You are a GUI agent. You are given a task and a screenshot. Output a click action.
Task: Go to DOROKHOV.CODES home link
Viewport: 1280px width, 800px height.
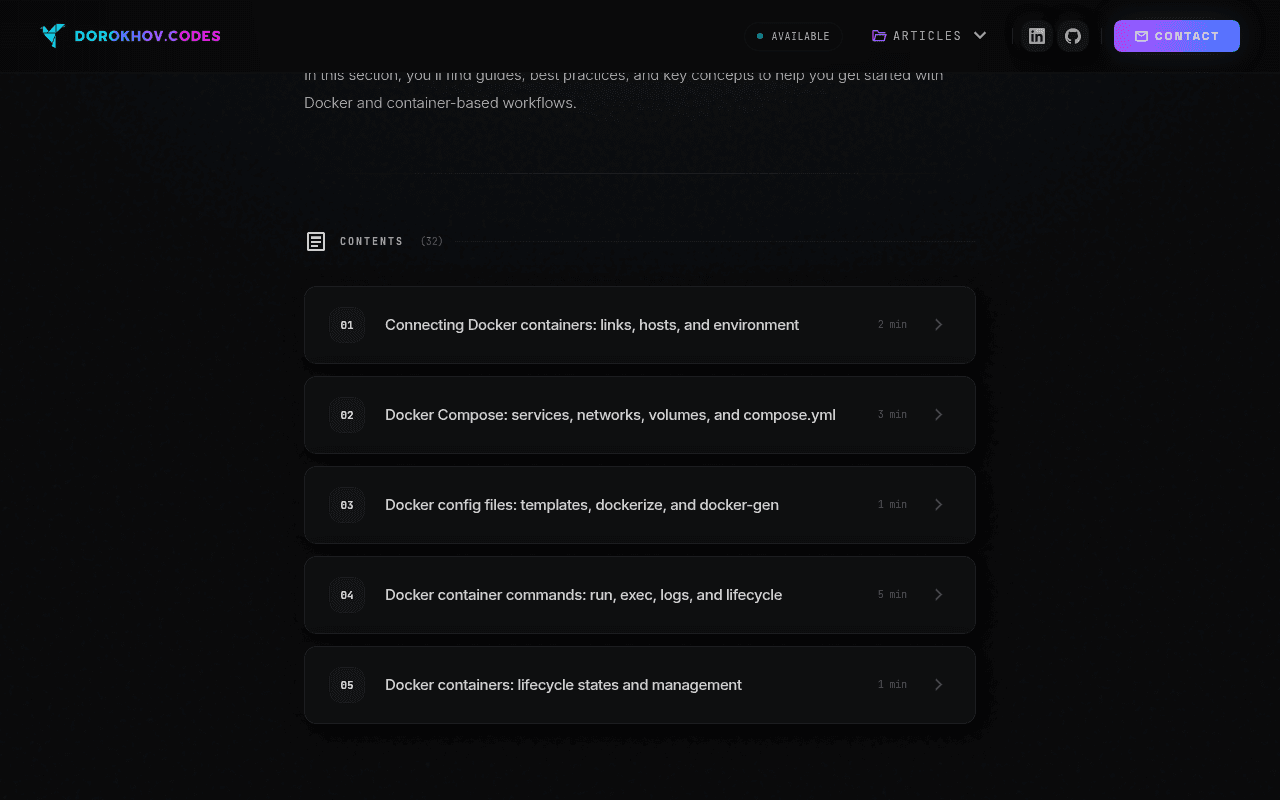130,36
